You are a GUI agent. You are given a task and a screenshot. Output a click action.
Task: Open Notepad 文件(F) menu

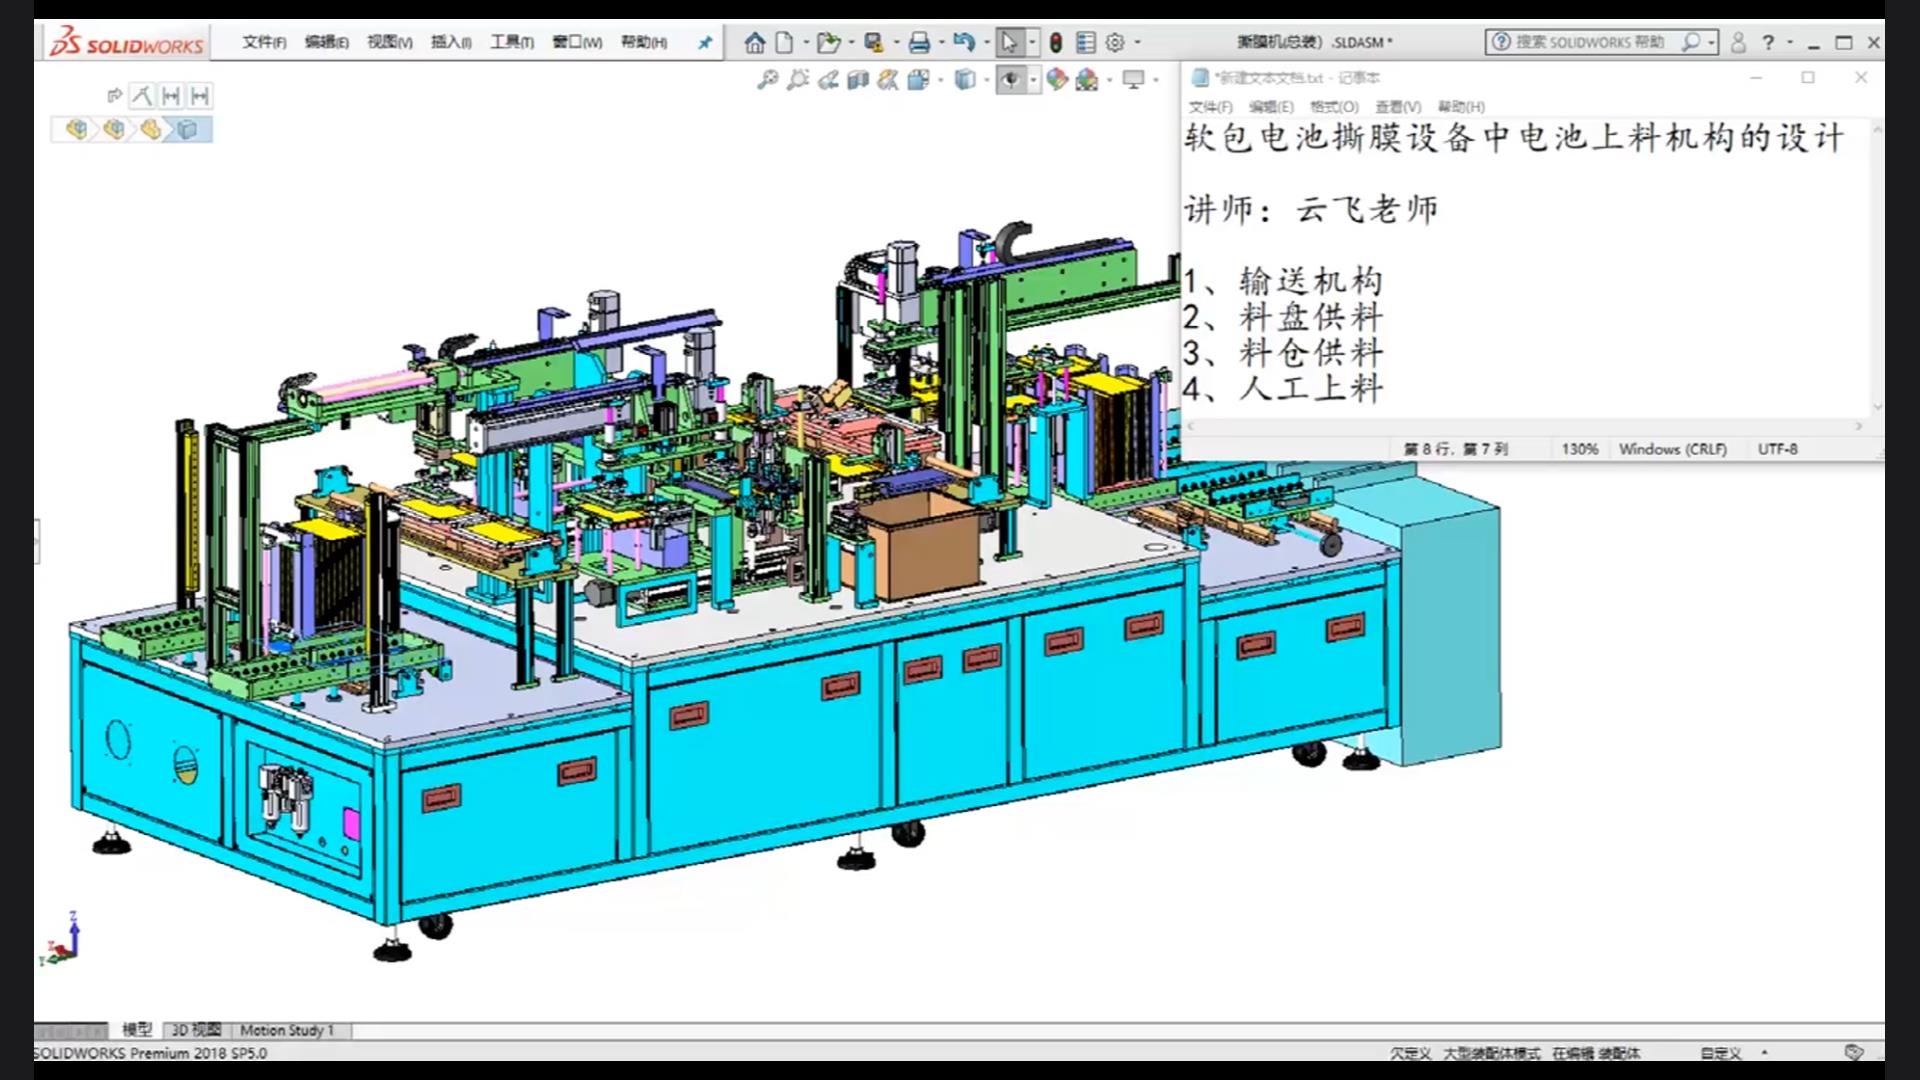pos(1211,107)
